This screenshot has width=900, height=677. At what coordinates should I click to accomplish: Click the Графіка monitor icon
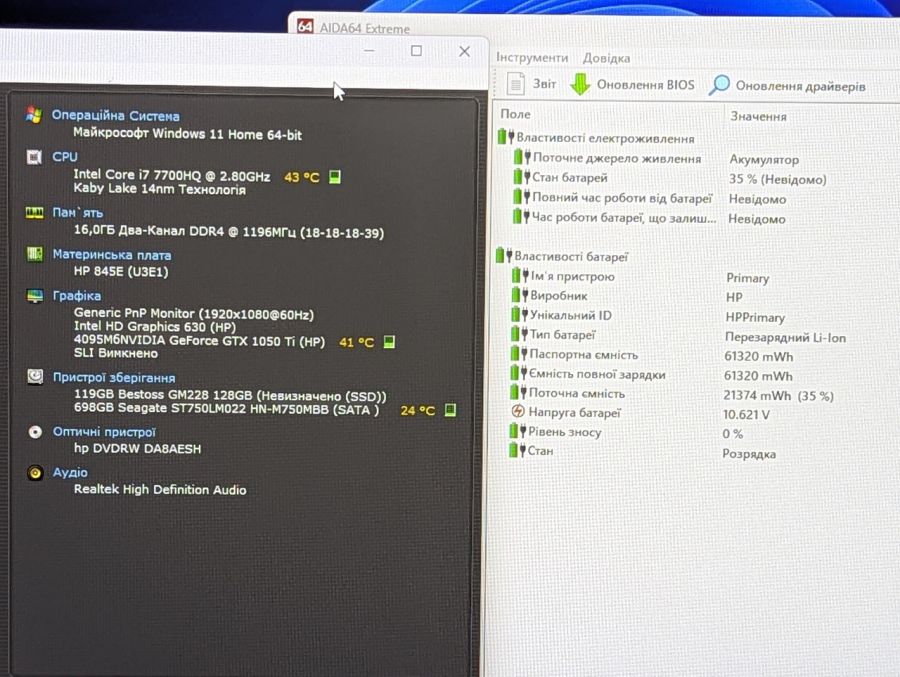(x=35, y=296)
